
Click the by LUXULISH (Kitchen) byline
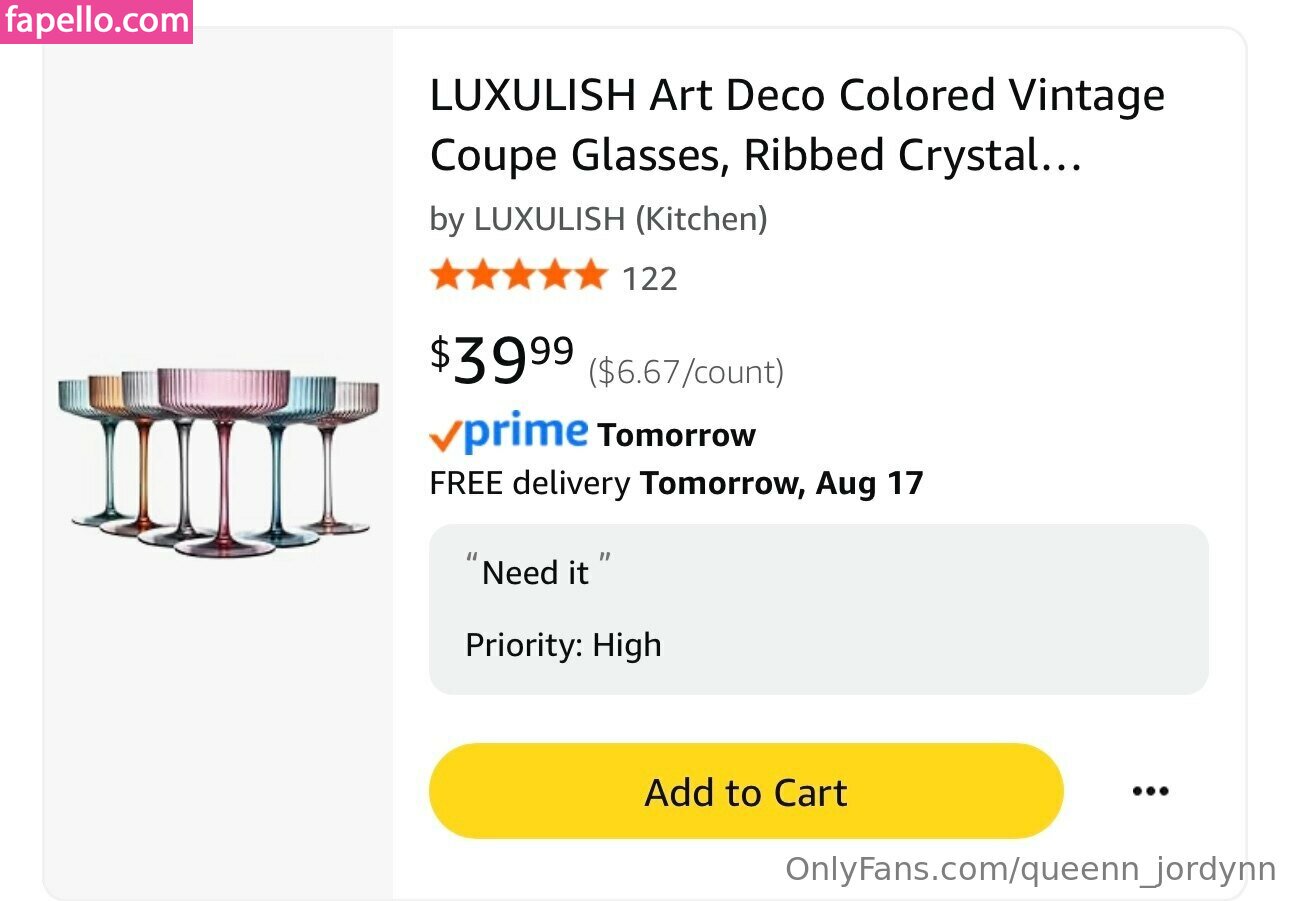[598, 218]
